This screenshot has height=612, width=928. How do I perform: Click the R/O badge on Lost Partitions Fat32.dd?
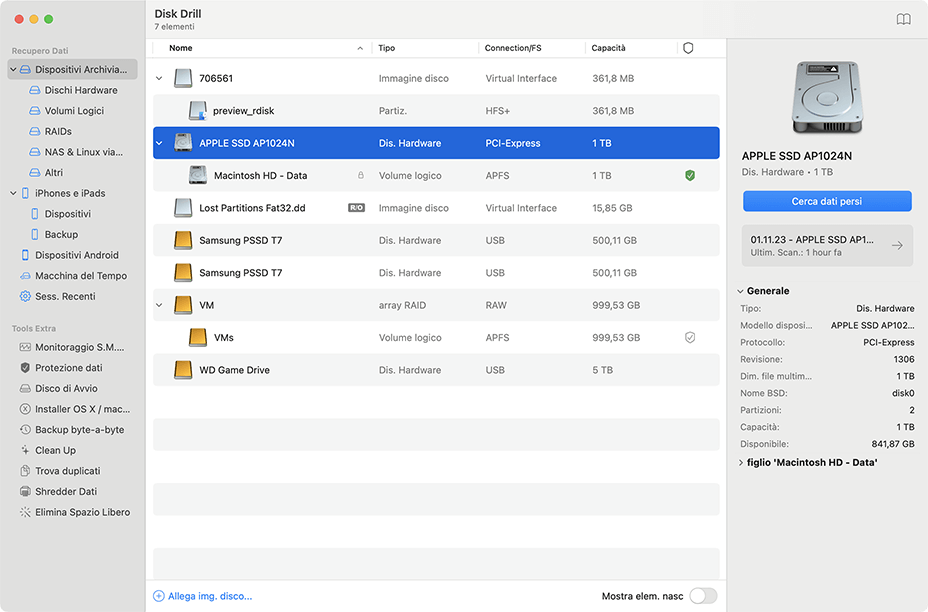(x=356, y=208)
